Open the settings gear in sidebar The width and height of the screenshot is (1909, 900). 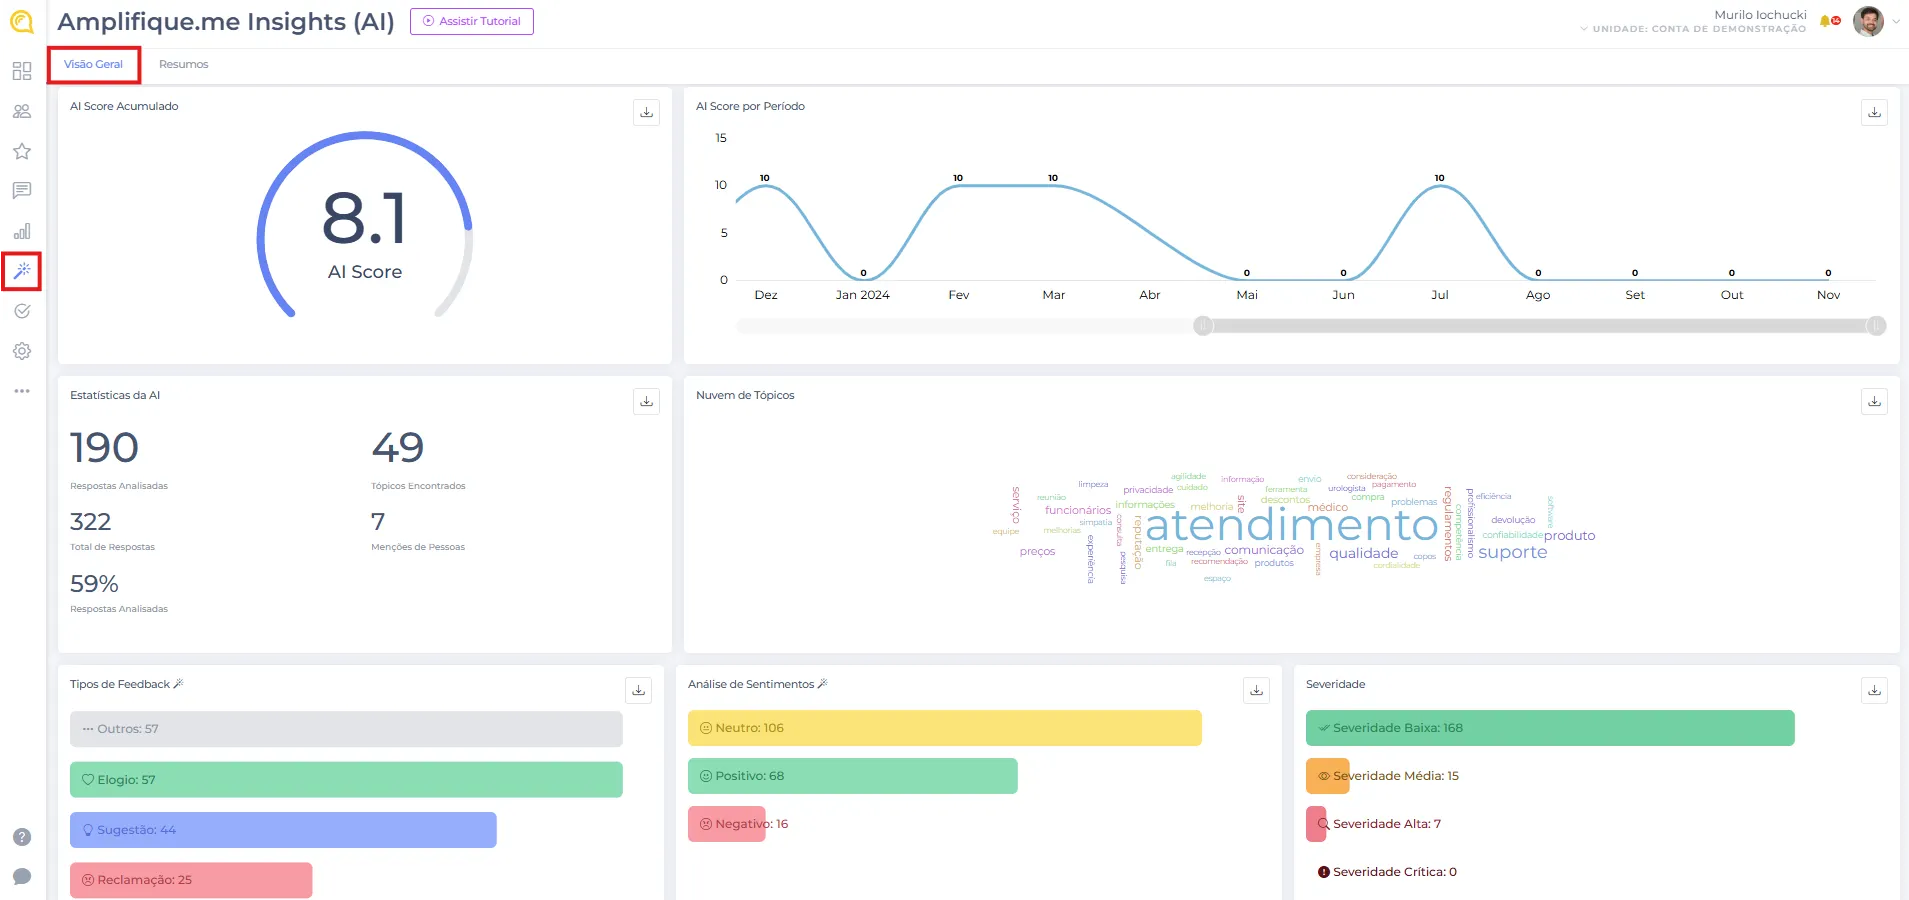click(x=22, y=351)
